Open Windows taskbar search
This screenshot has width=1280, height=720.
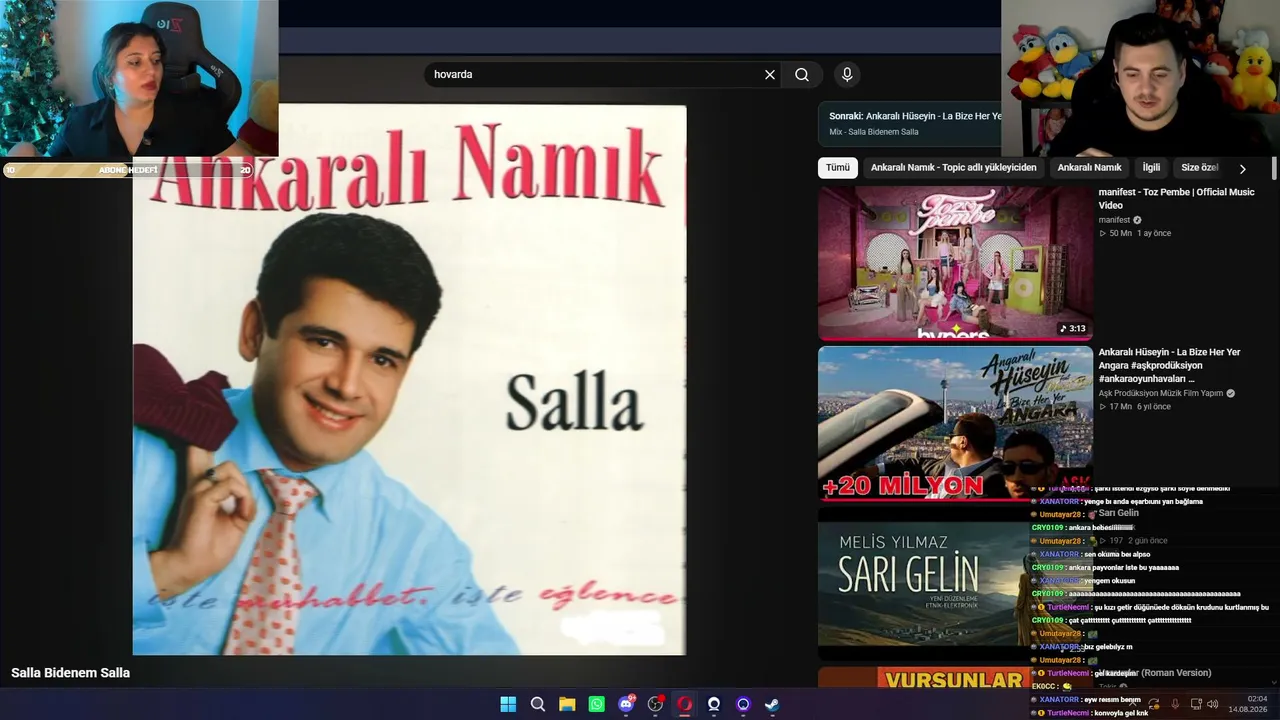(x=538, y=704)
